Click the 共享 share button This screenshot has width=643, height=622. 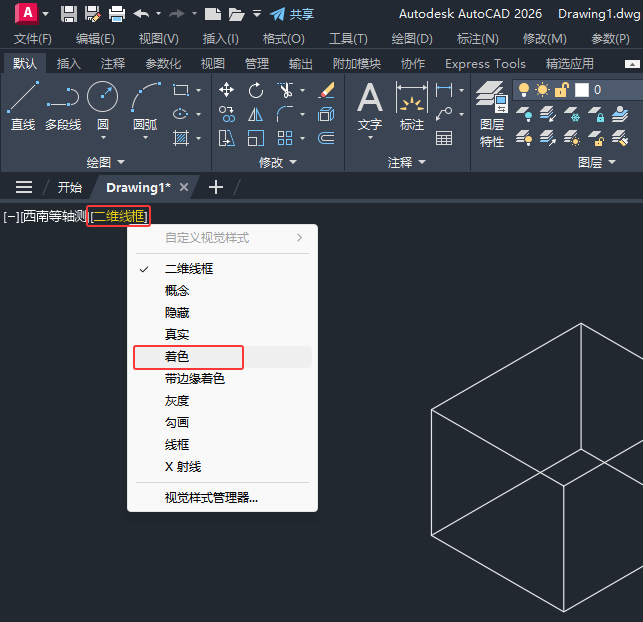pos(292,14)
